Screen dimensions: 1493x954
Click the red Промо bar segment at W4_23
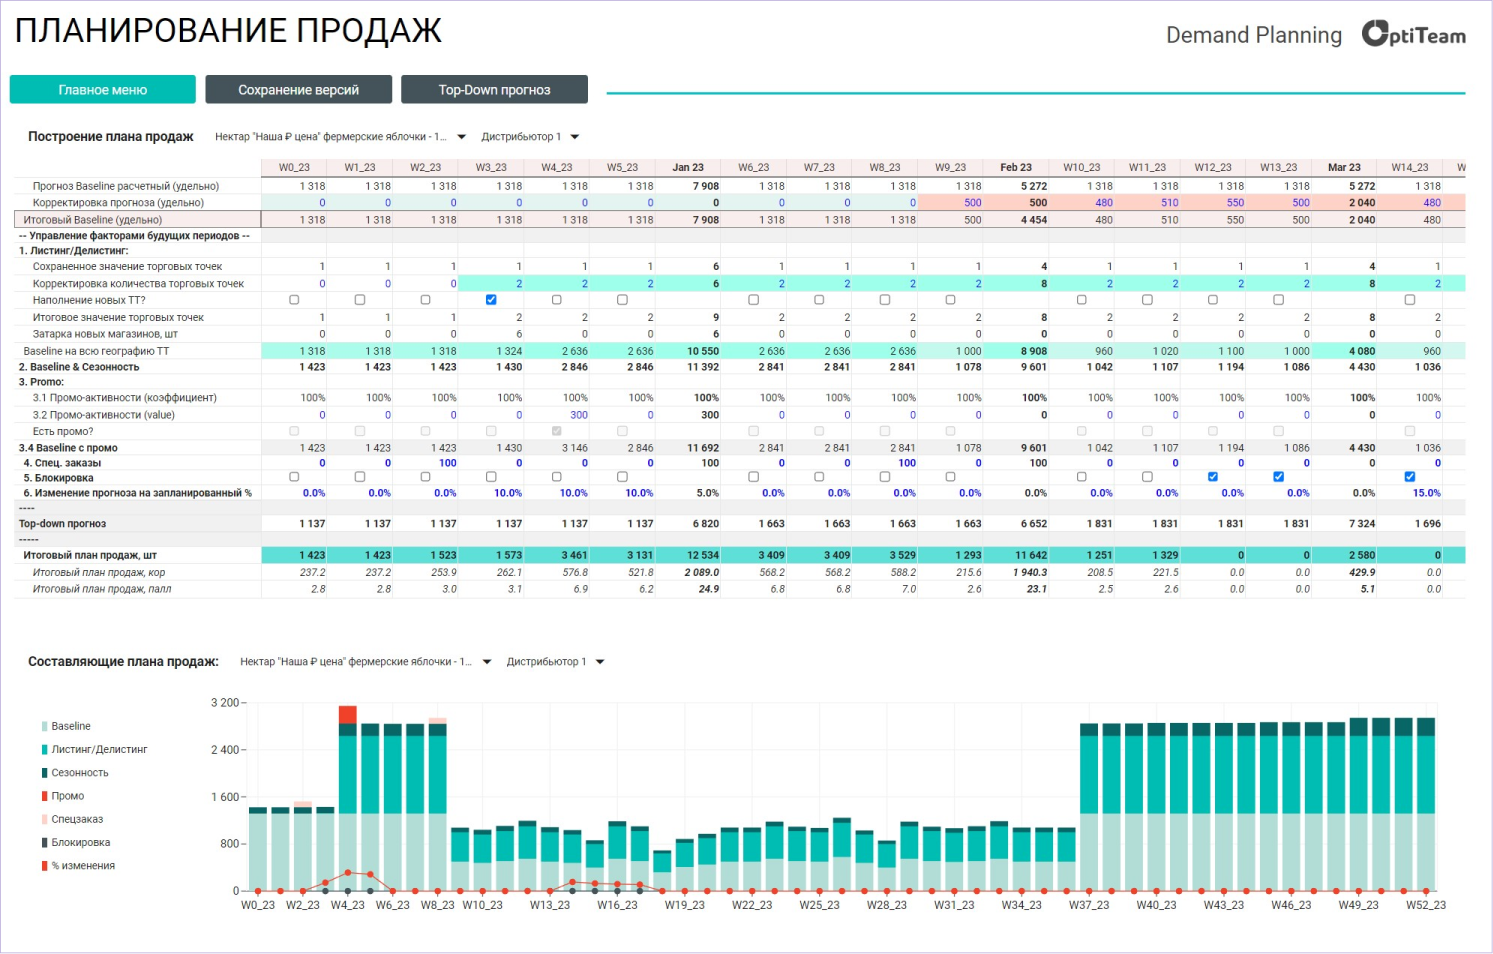[348, 715]
